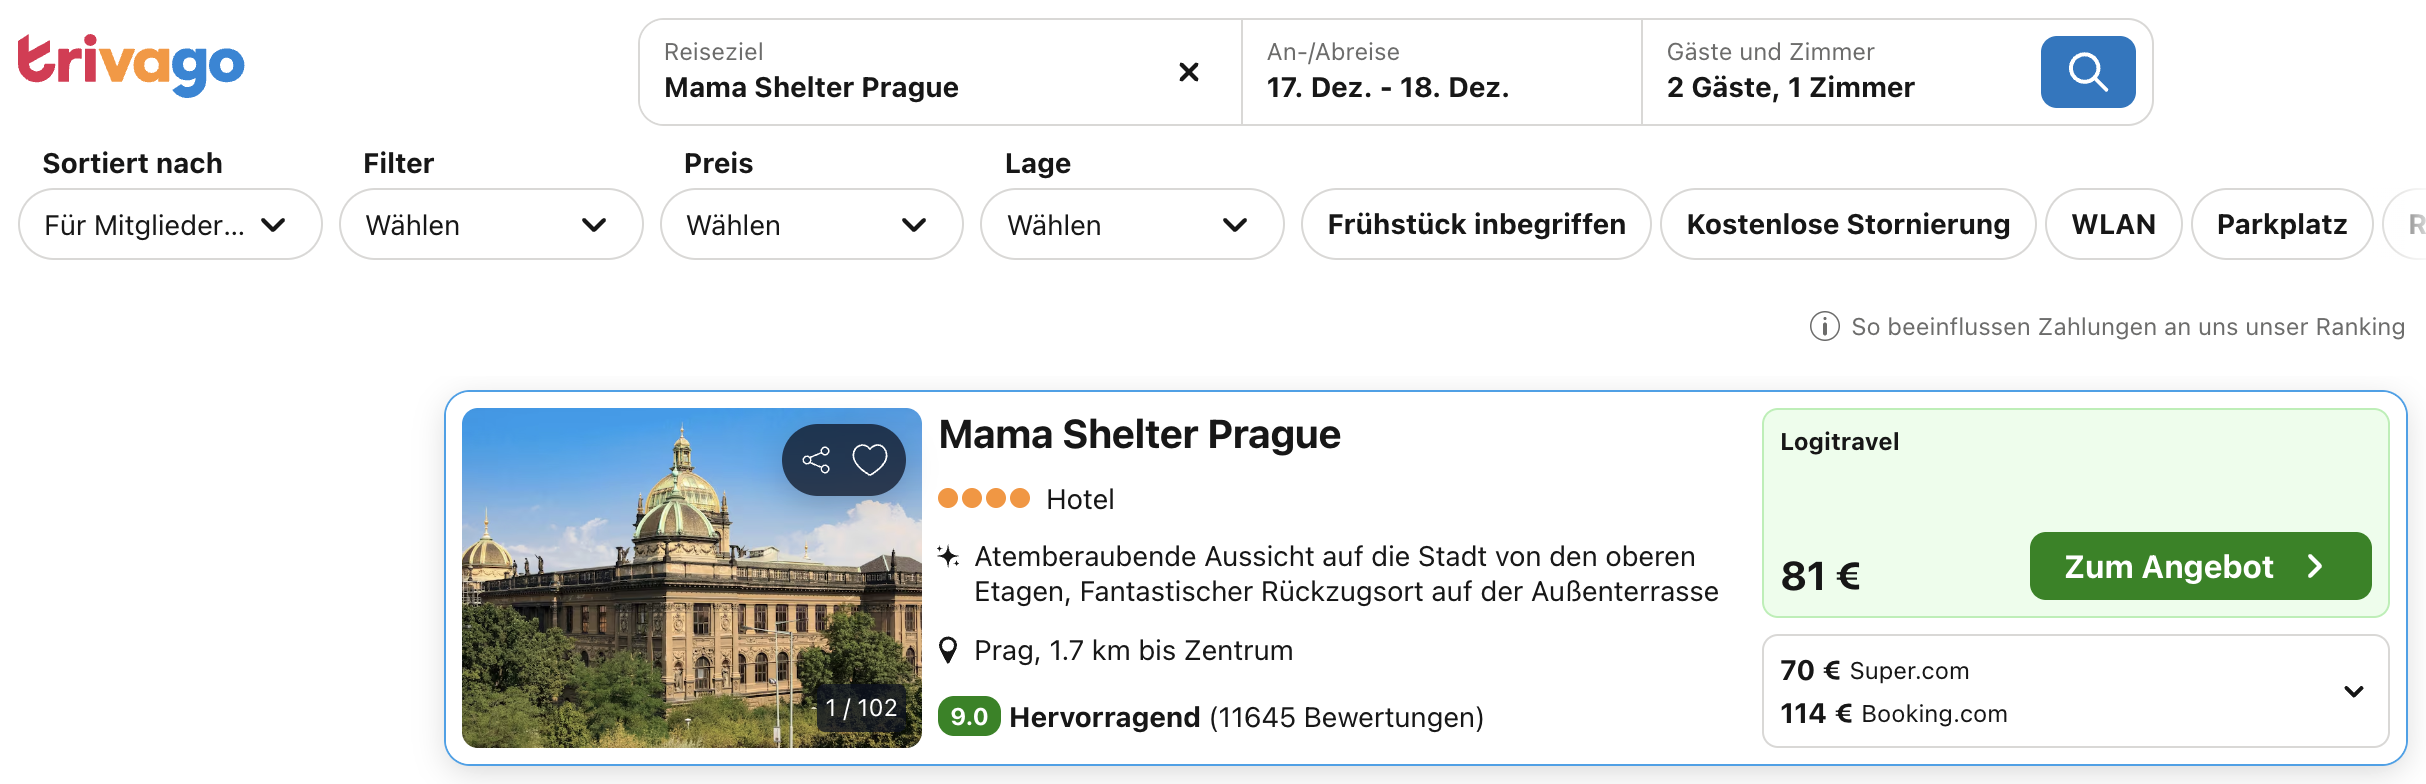Open the Mama Shelter Prague hotel title
Screen dimensions: 2426x784
(1139, 435)
